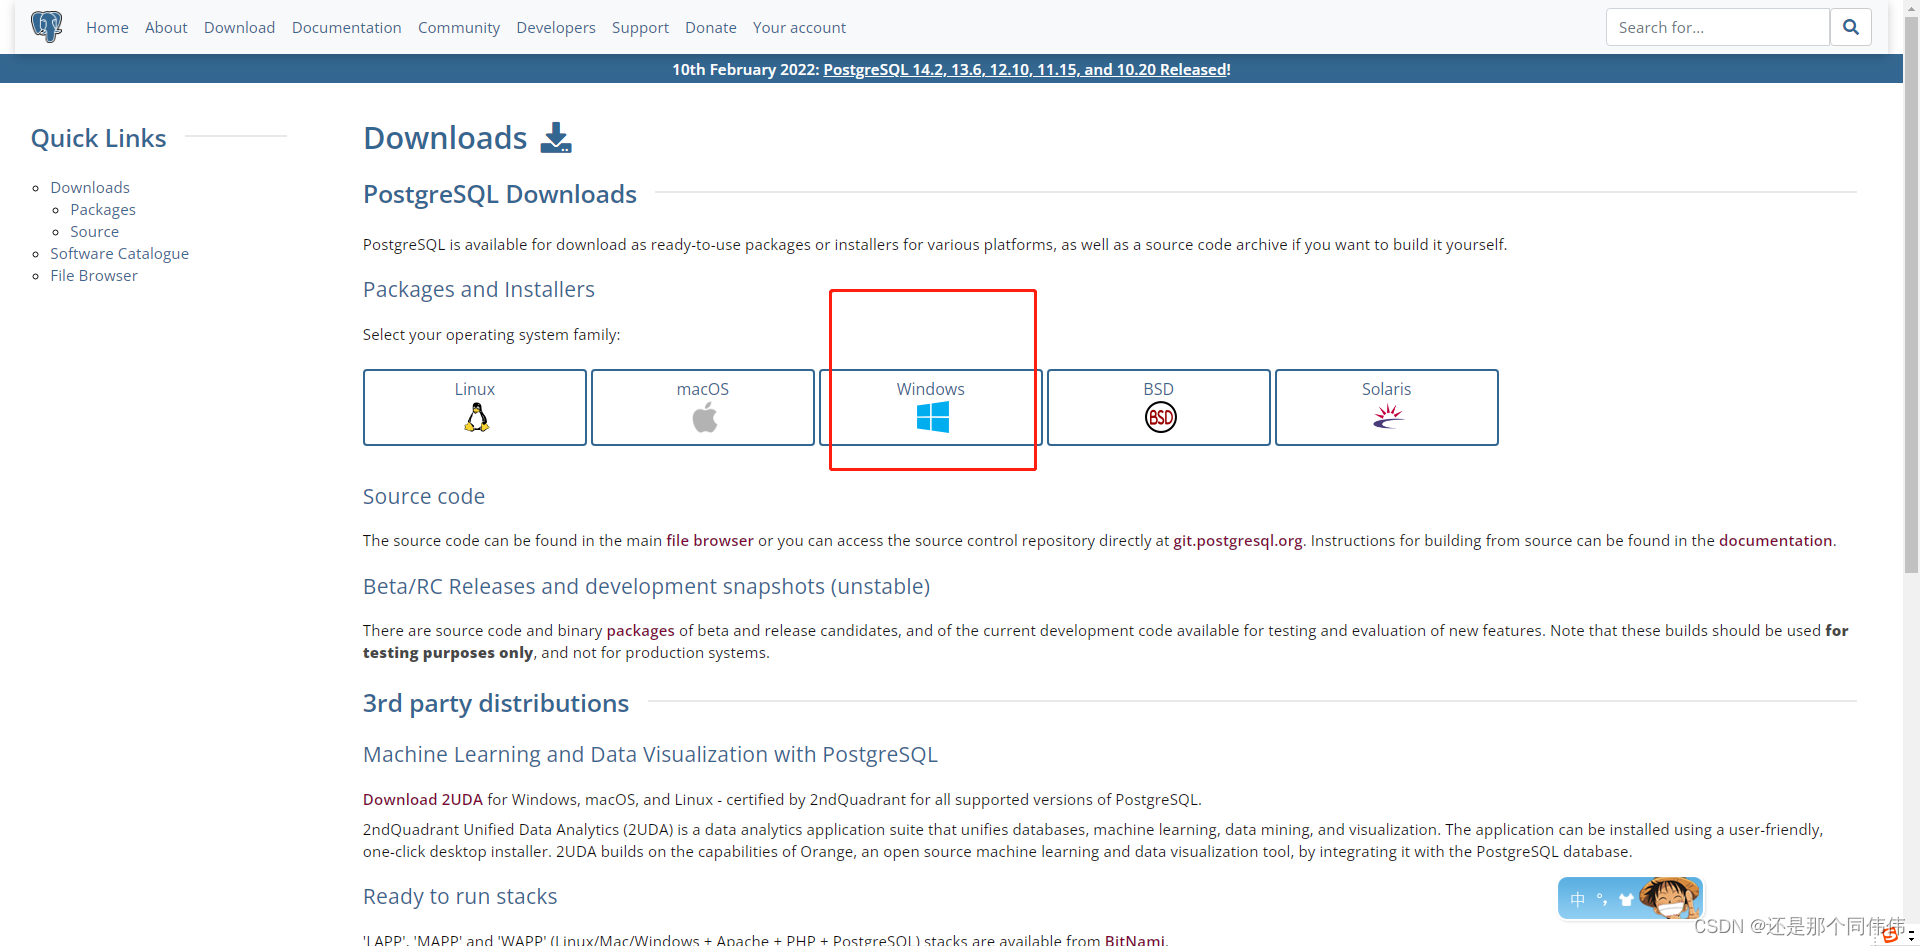Click the Windows logo icon

(x=932, y=417)
